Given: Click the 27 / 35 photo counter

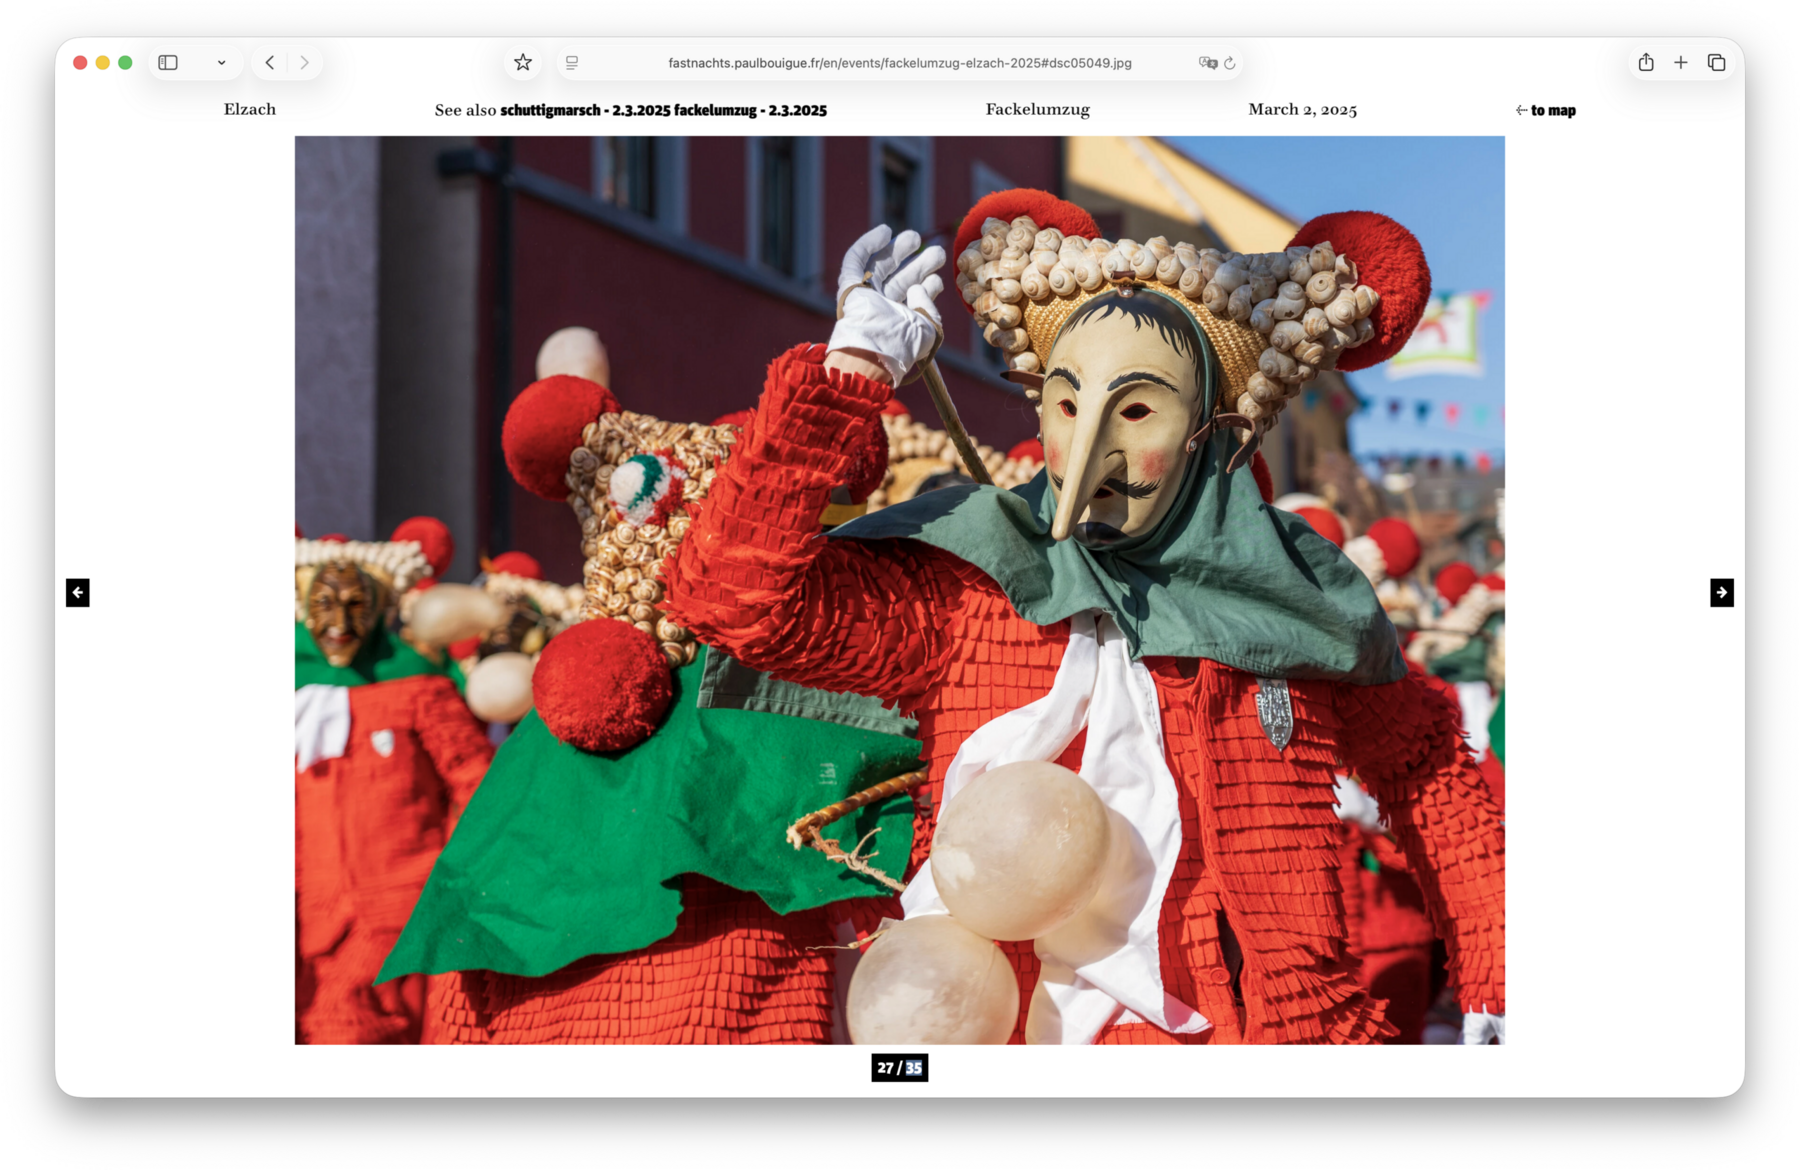Looking at the screenshot, I should [x=899, y=1068].
